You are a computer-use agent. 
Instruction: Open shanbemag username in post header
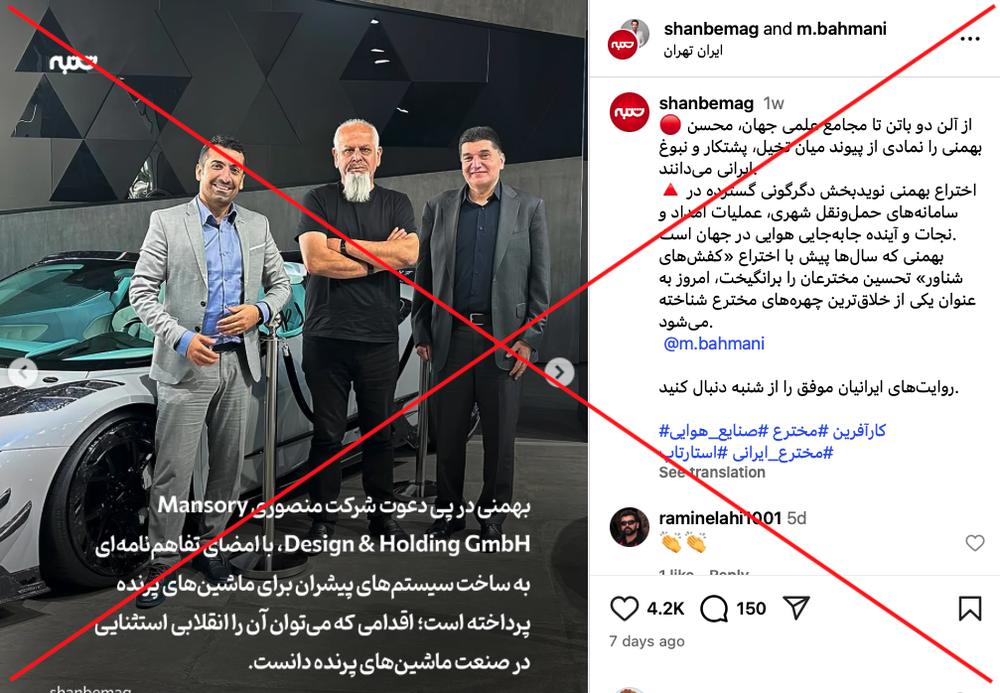[711, 29]
